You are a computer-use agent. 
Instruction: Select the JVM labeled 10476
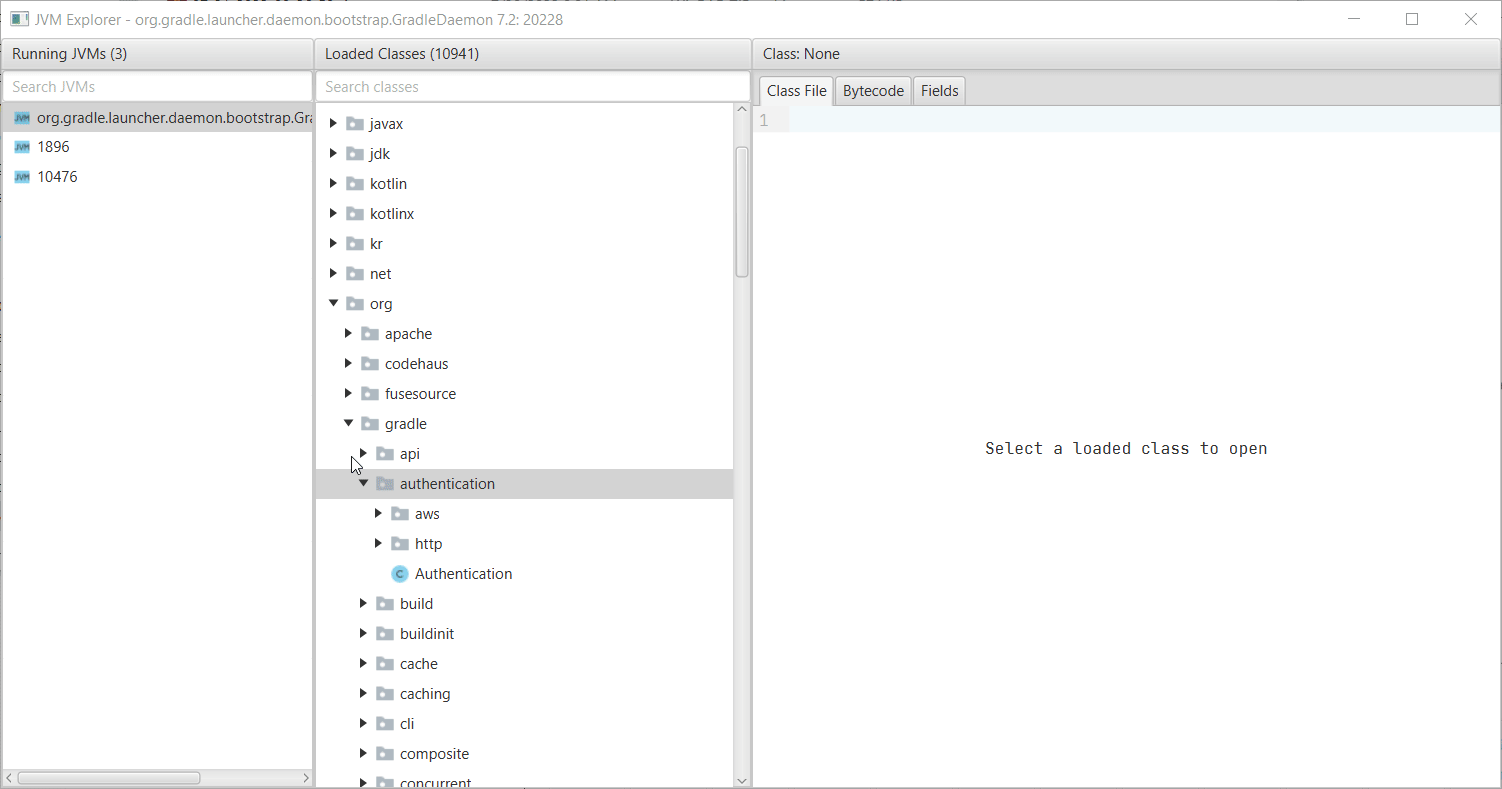tap(157, 177)
